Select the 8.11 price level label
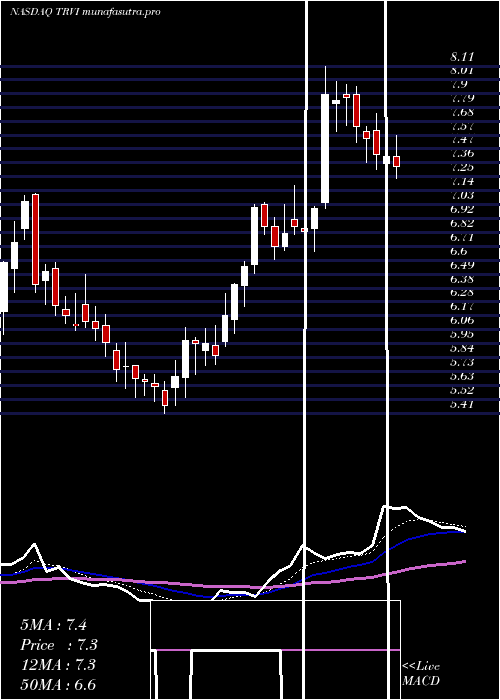This screenshot has height=700, width=500. click(462, 57)
